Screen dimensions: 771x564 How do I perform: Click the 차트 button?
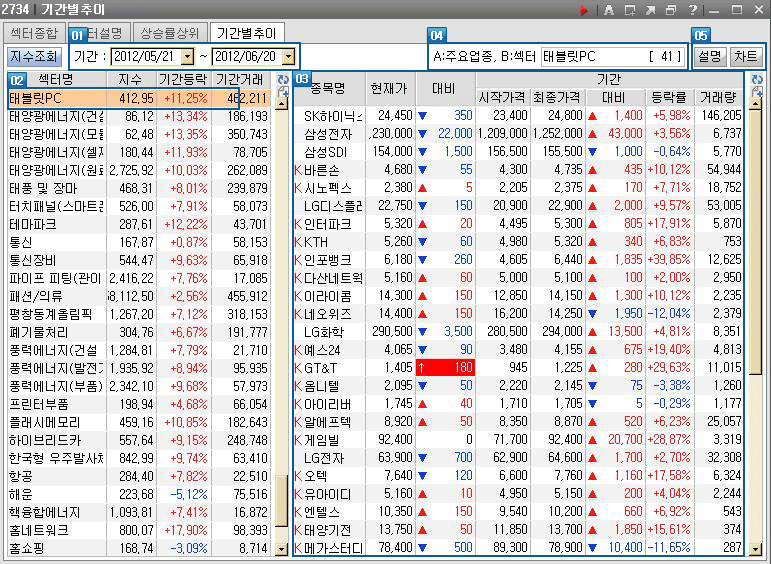(745, 57)
